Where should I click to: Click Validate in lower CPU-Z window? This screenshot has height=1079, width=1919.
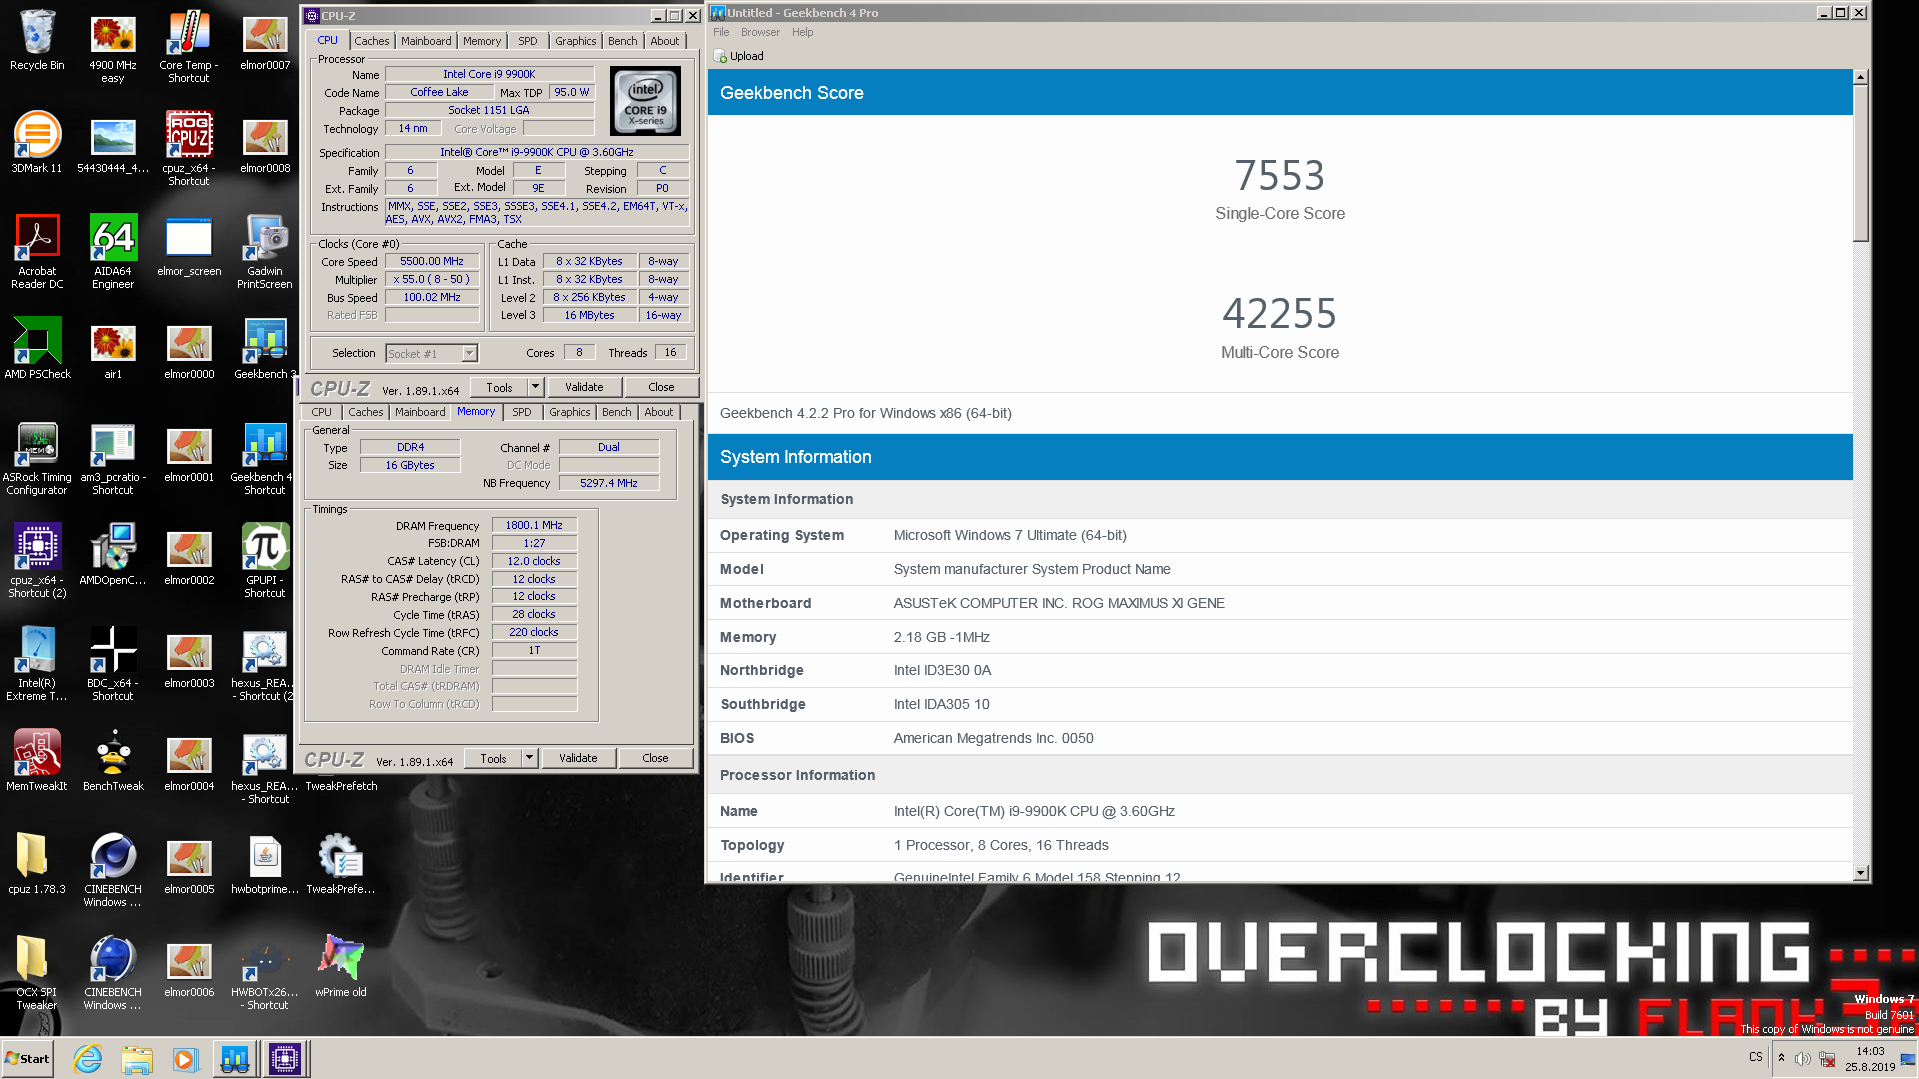[578, 758]
